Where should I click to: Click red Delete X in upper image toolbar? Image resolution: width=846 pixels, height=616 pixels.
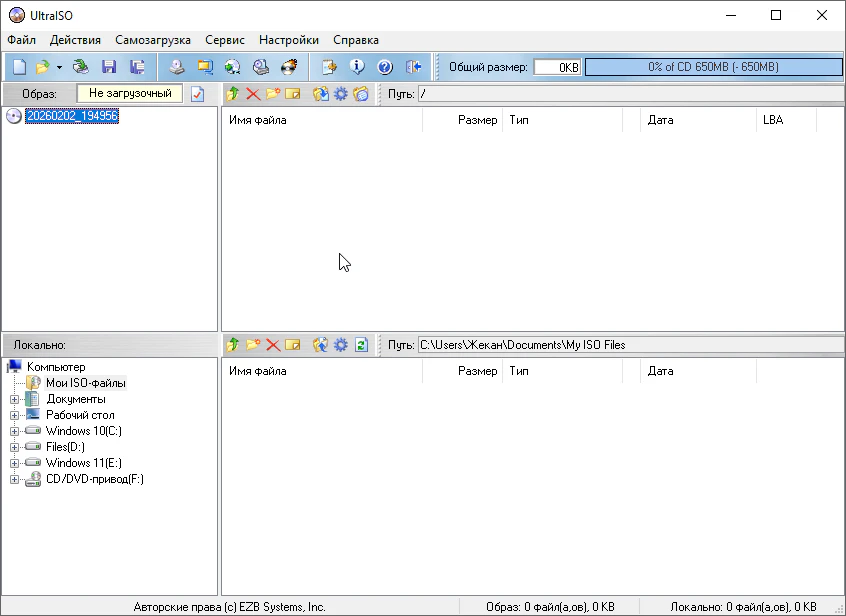253,94
